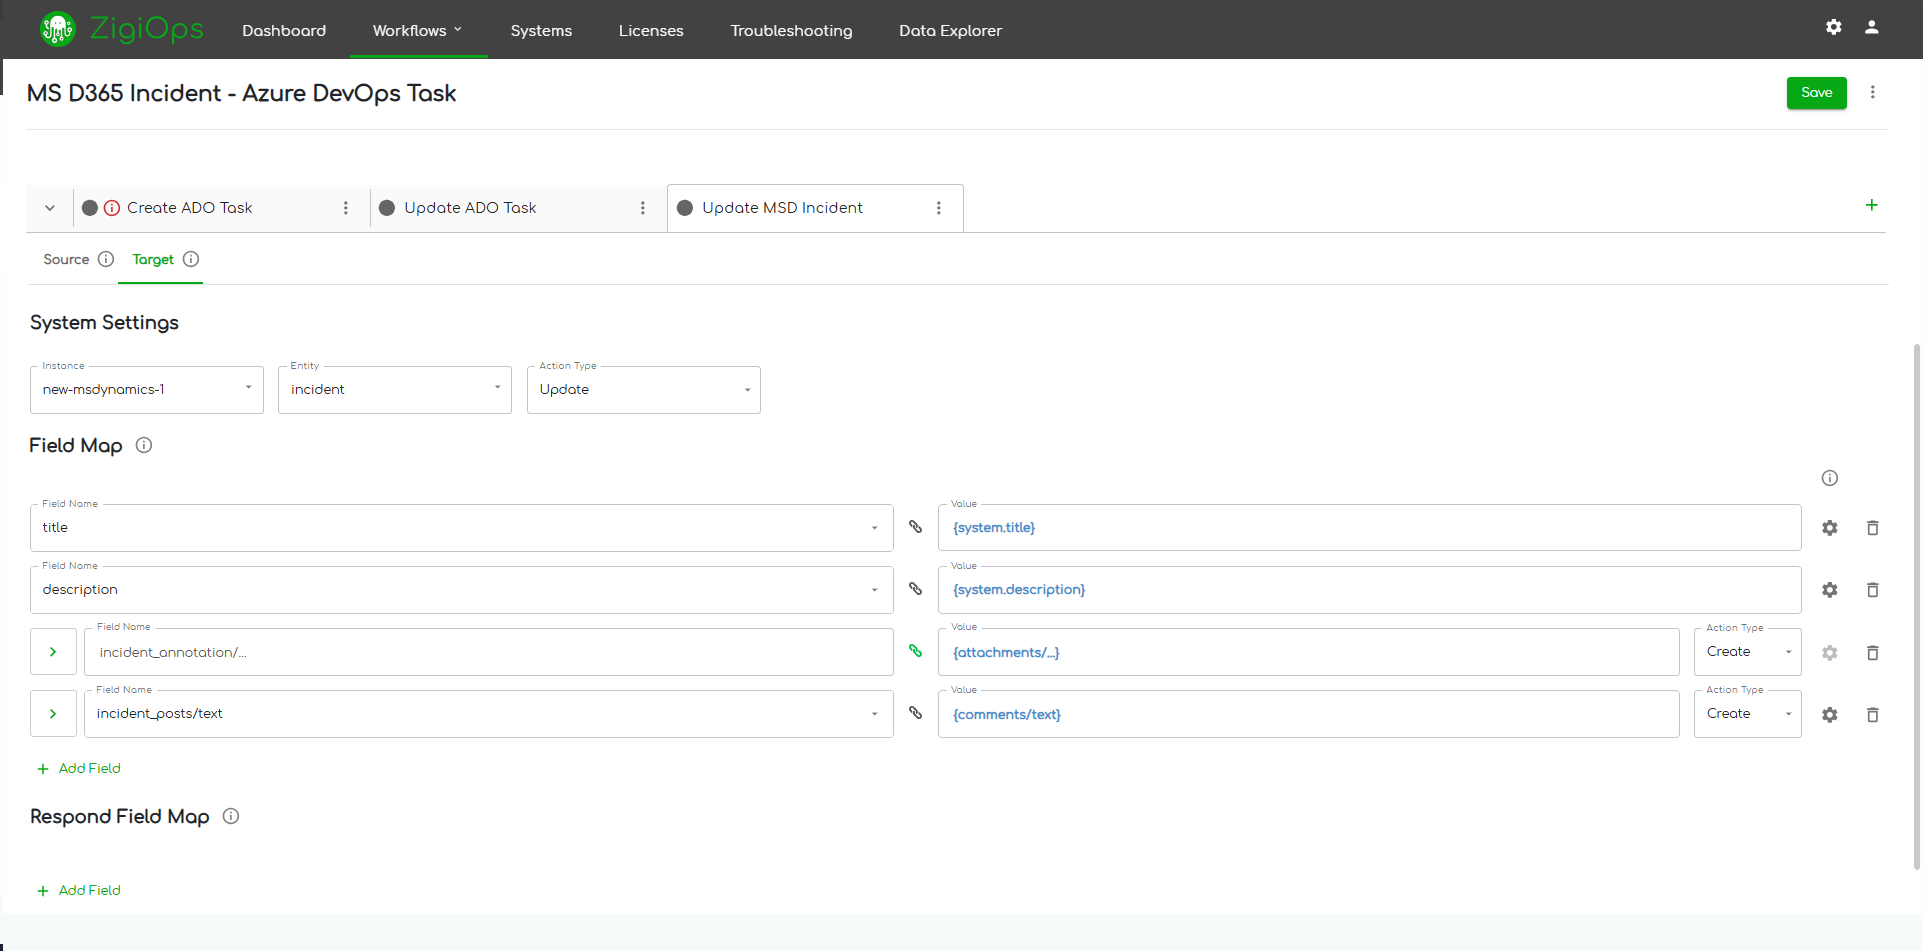Delete the title field mapping
1923x951 pixels.
coord(1873,528)
